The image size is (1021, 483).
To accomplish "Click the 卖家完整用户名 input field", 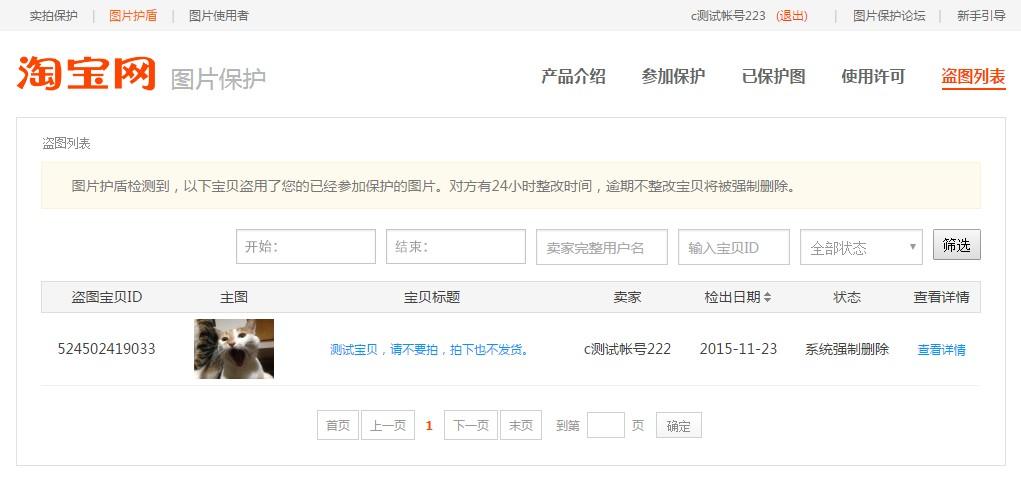I will [x=601, y=248].
